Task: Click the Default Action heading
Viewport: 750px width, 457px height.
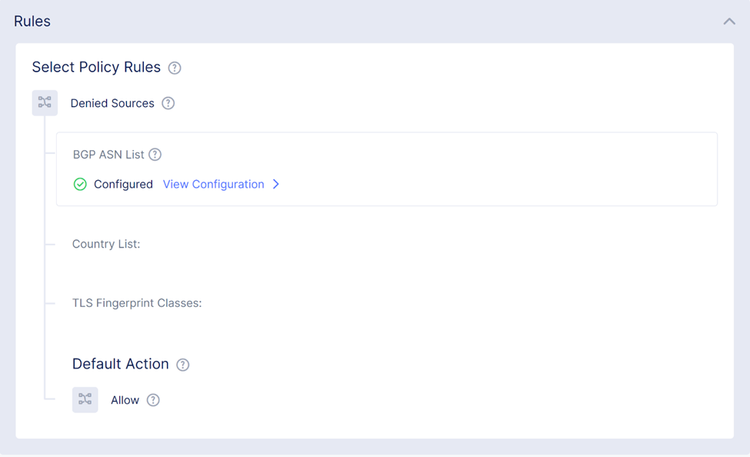Action: [x=120, y=364]
